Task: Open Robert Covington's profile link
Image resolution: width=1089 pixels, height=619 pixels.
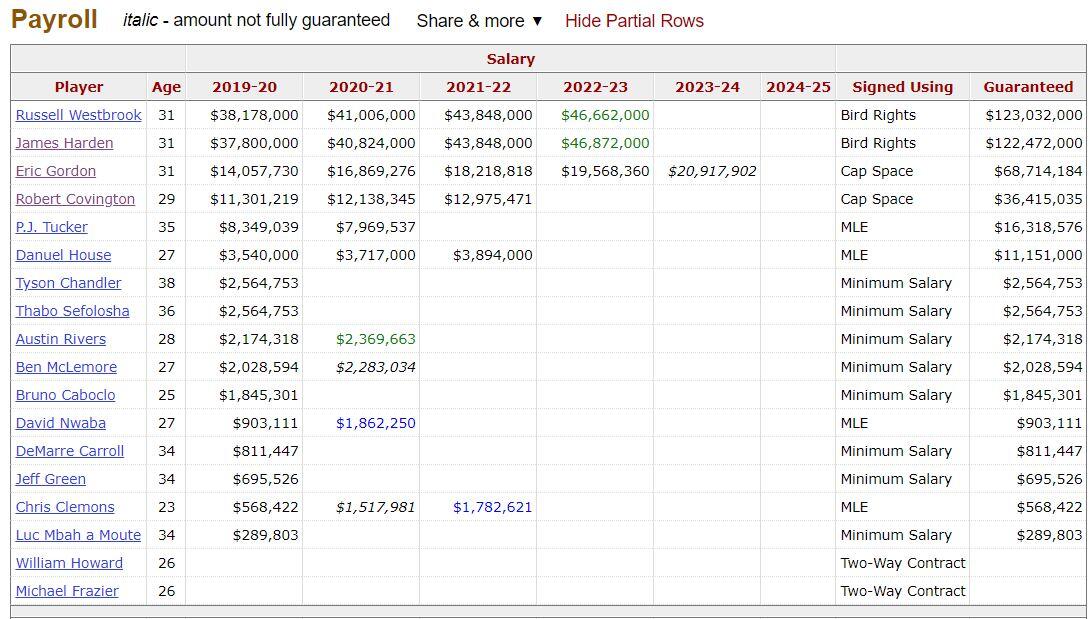Action: (75, 199)
